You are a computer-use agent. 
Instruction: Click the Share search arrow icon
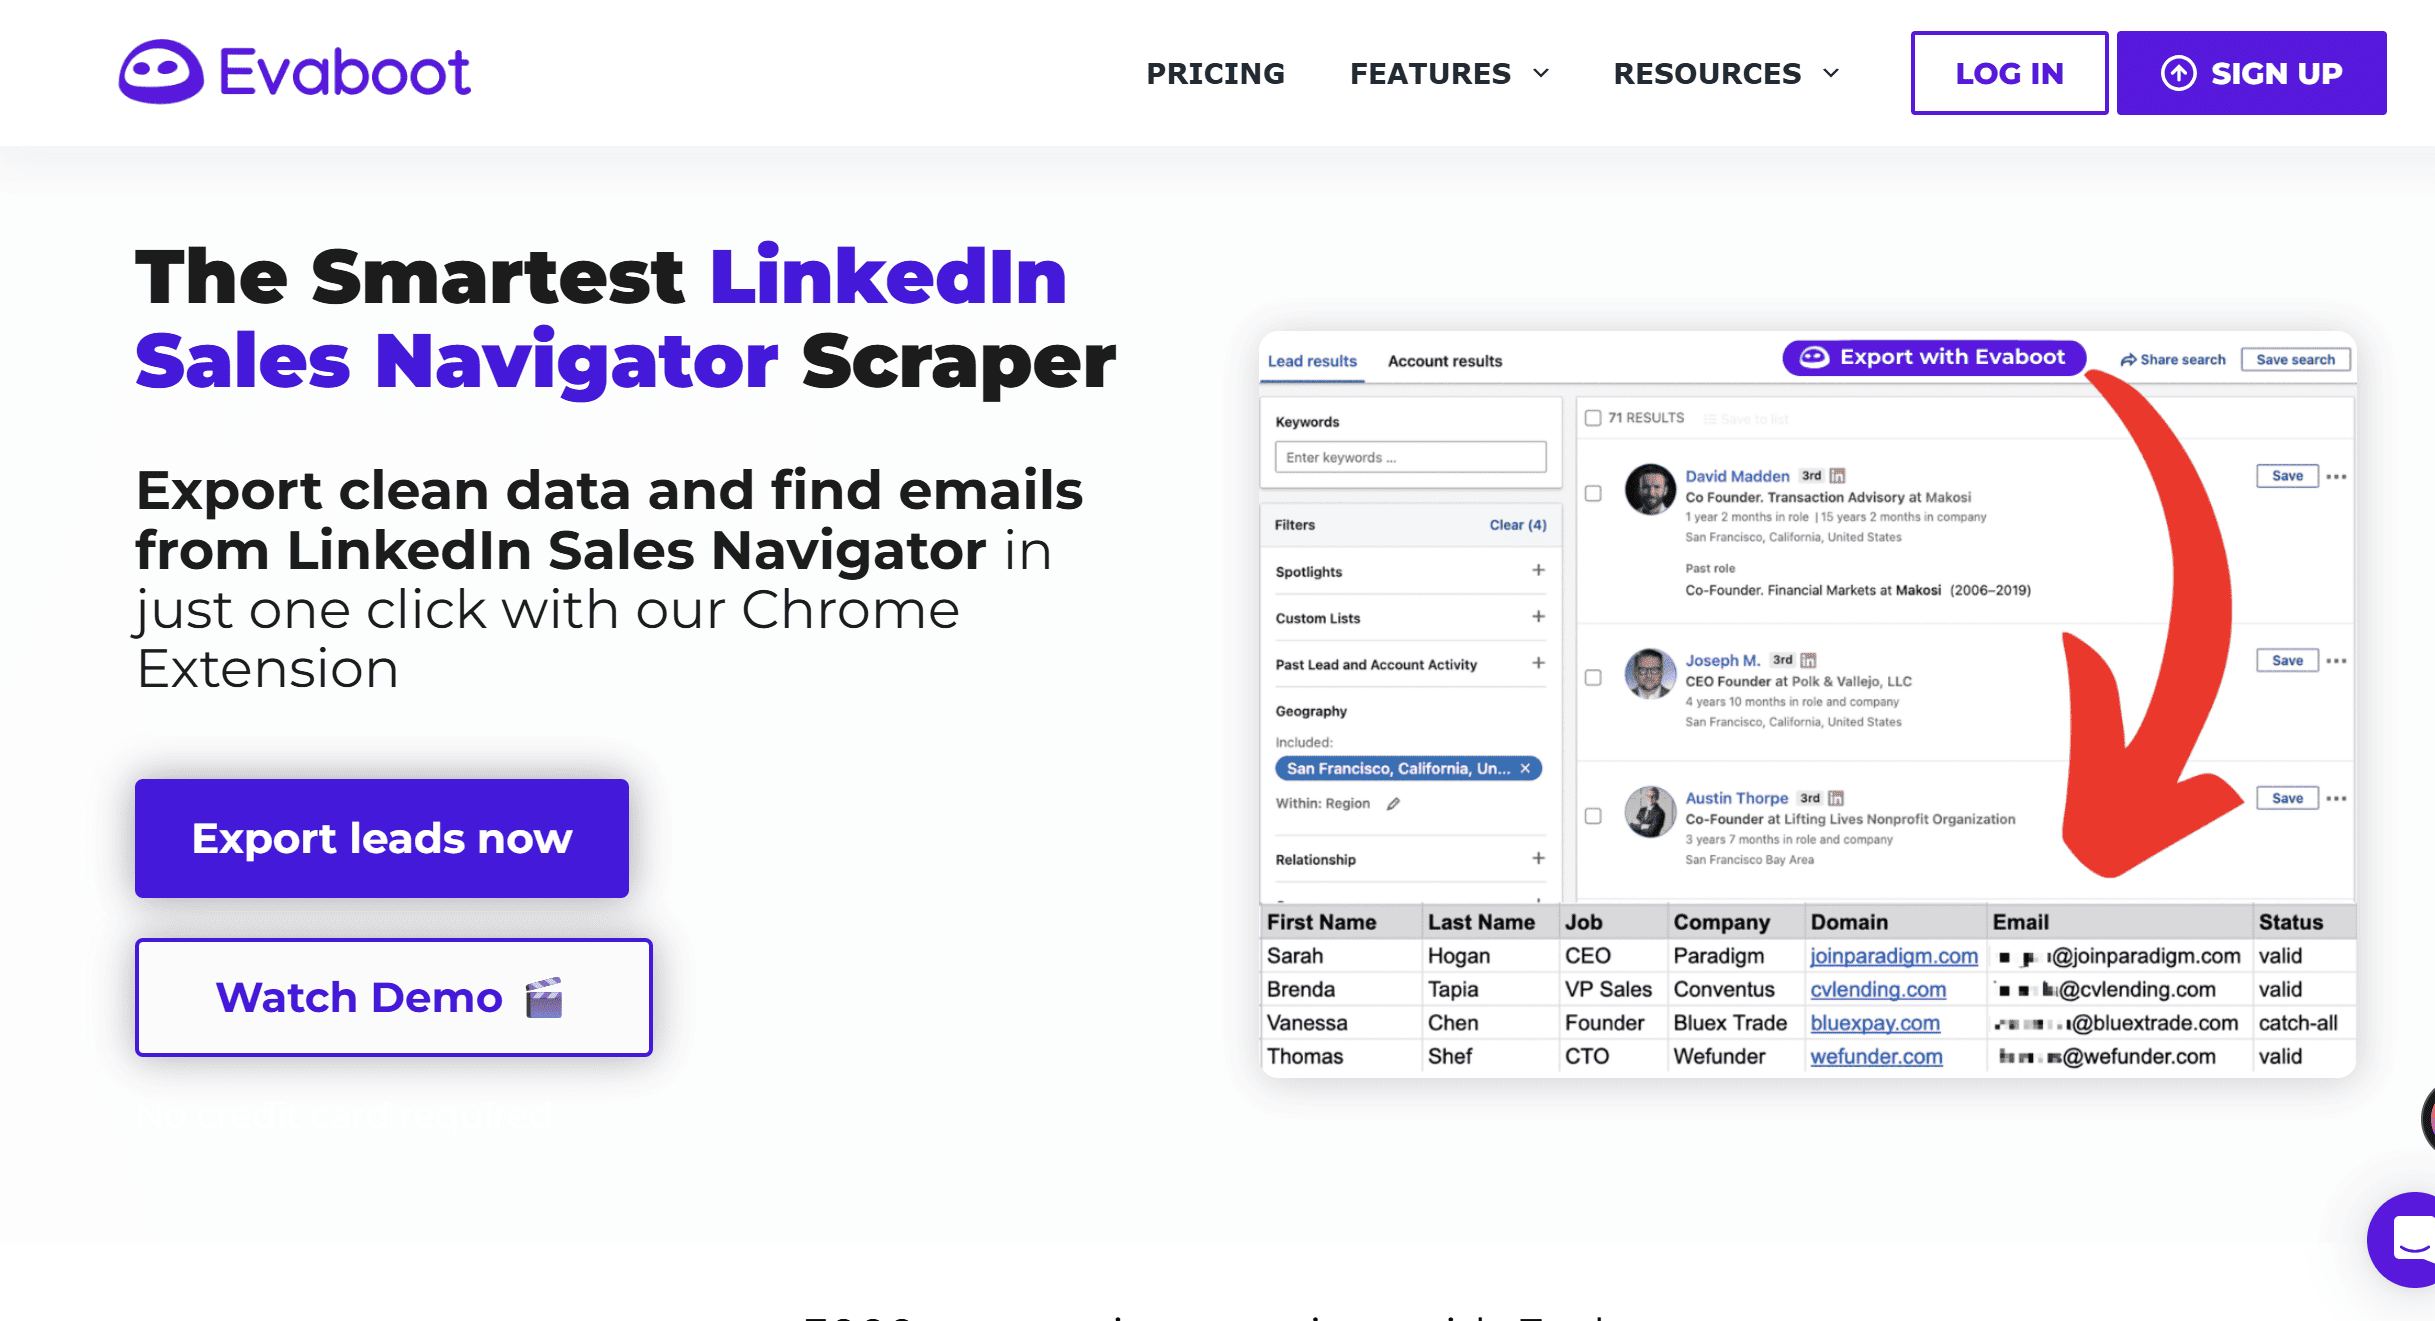[x=2128, y=360]
